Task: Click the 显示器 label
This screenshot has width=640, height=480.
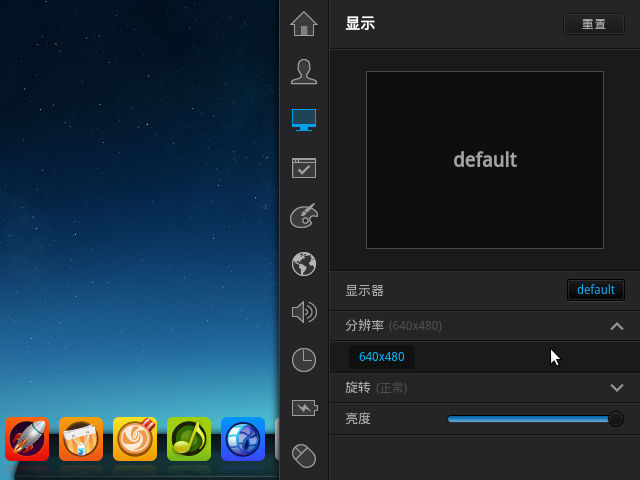Action: point(364,291)
